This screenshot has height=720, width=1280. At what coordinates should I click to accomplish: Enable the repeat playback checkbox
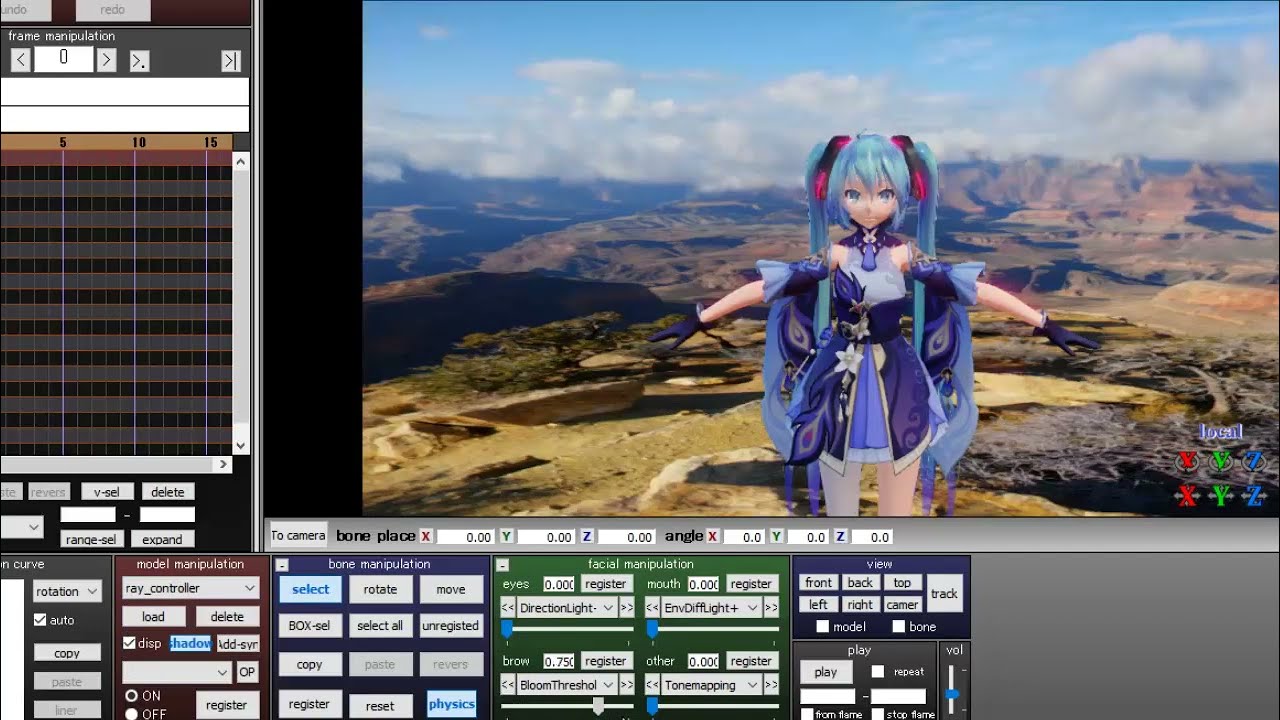tap(878, 672)
